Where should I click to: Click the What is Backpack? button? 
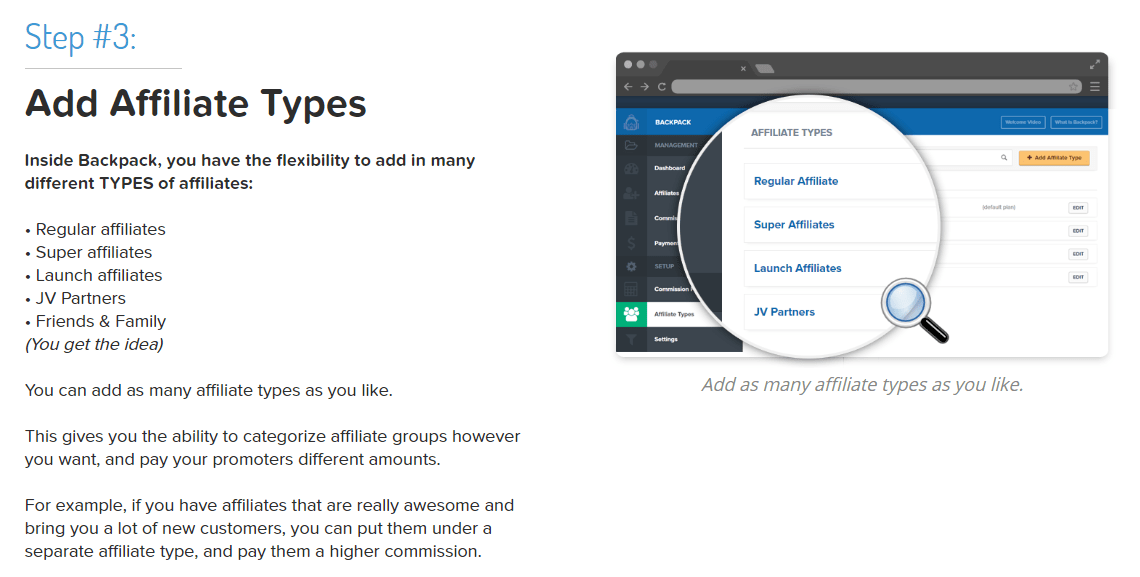pos(1077,122)
